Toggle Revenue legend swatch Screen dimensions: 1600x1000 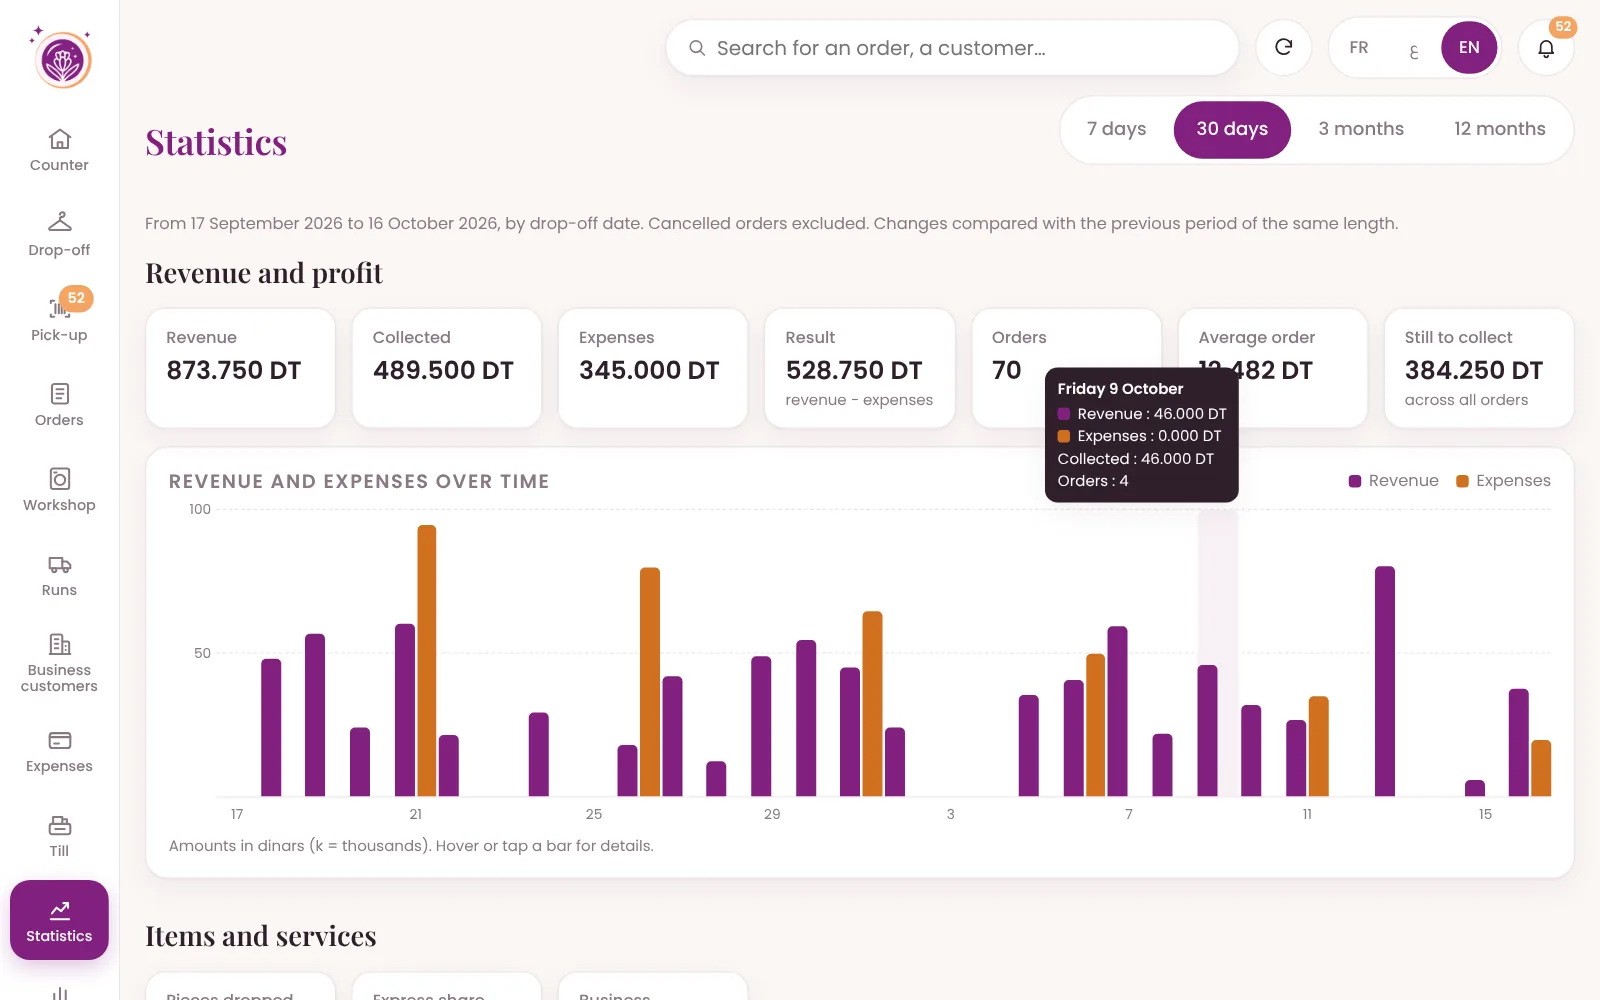1355,481
